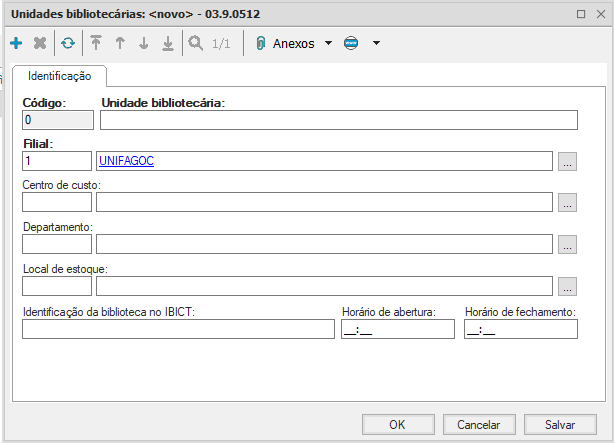Click the add new record plus icon

pyautogui.click(x=16, y=44)
